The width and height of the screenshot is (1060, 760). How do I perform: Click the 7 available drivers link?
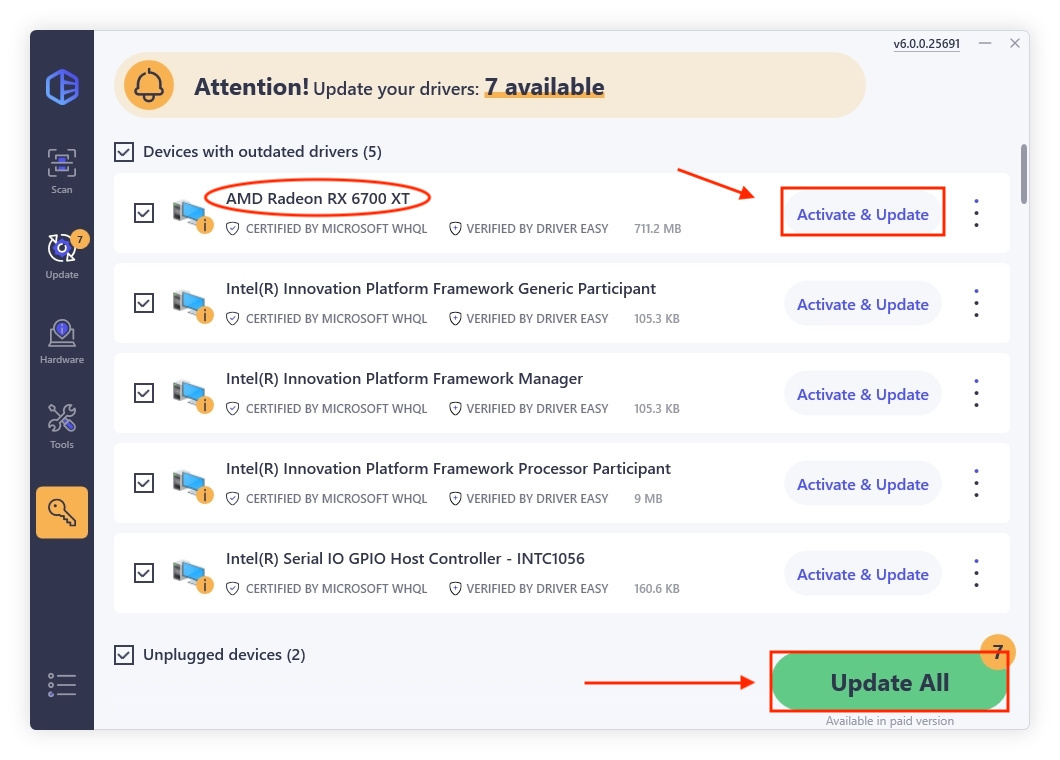[x=544, y=87]
